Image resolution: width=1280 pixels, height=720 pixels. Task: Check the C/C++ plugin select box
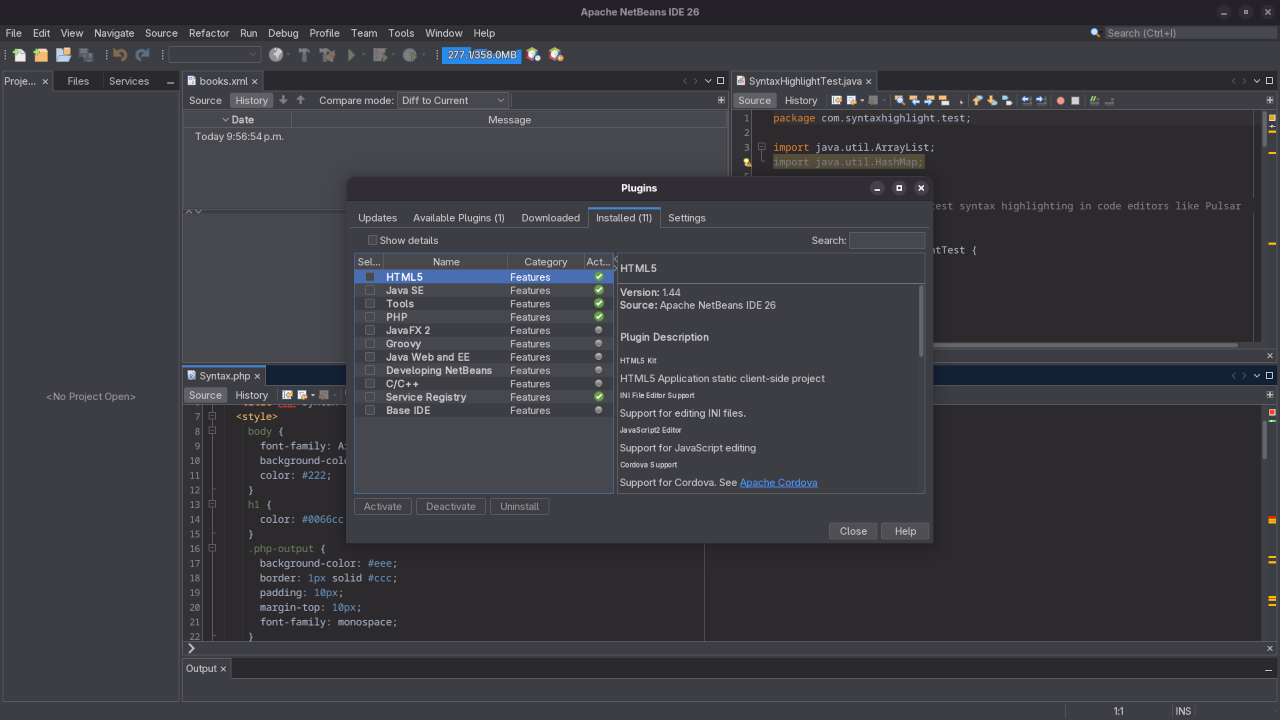(370, 384)
